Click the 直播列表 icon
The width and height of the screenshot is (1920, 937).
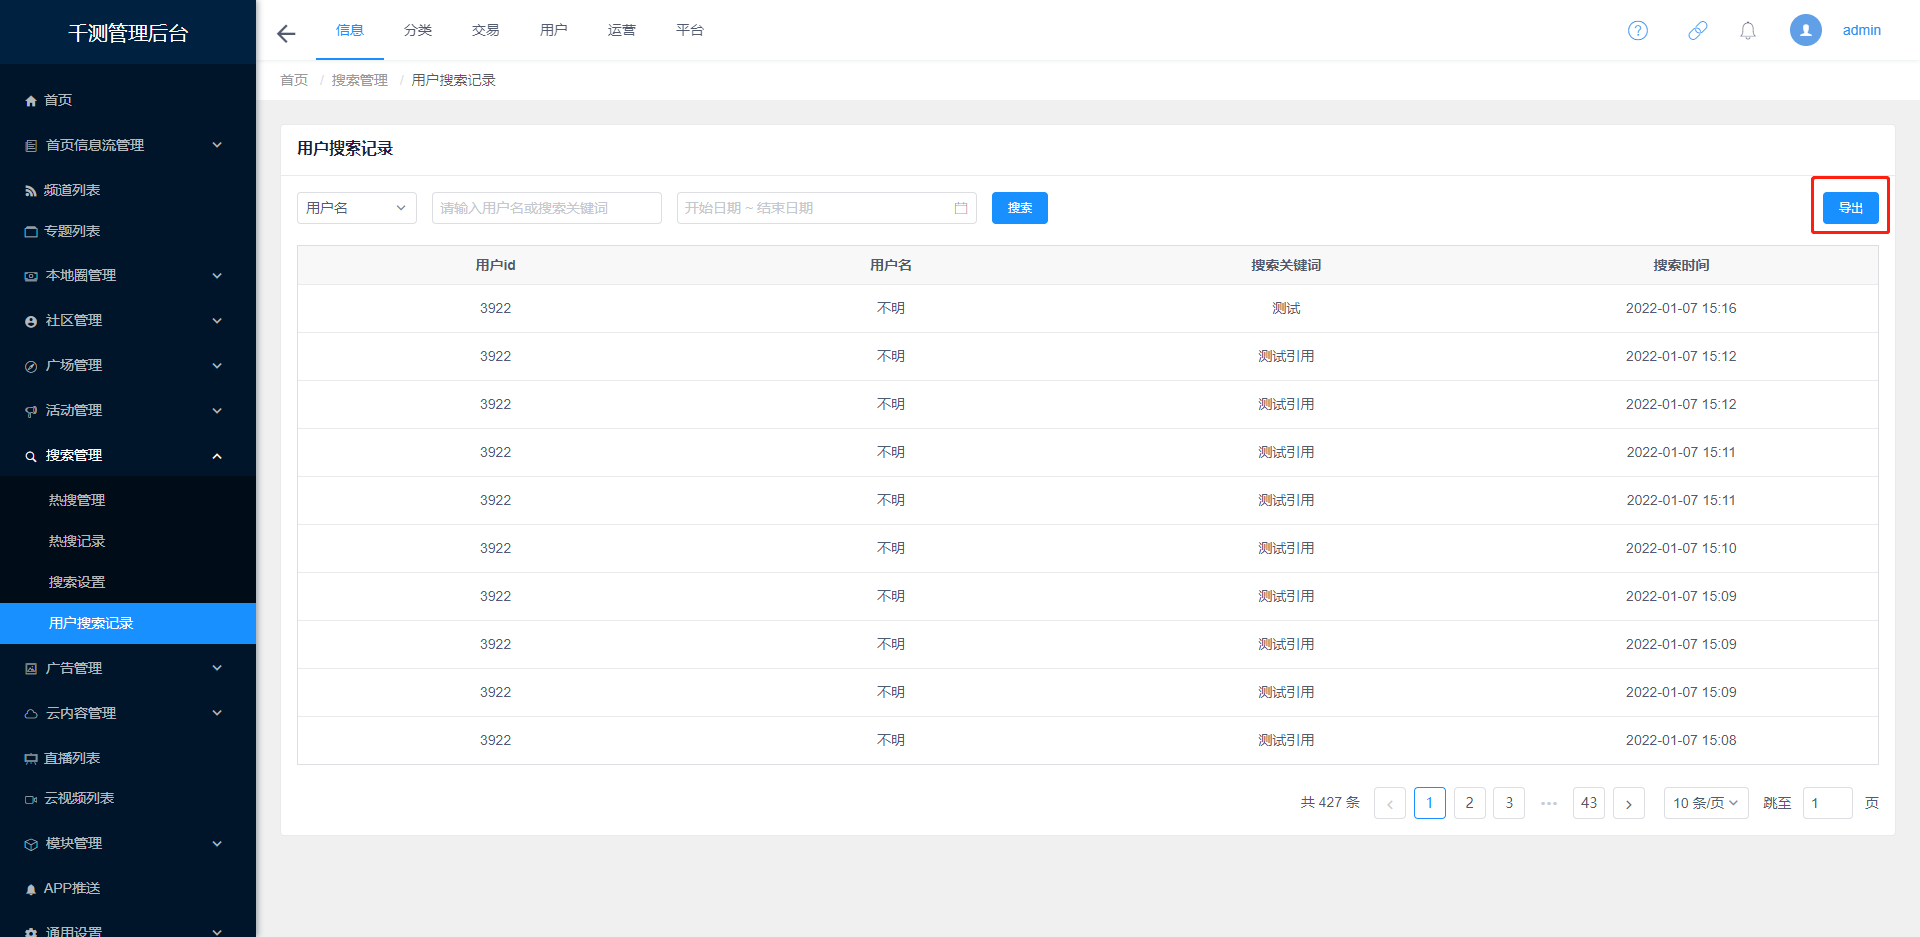tap(31, 759)
